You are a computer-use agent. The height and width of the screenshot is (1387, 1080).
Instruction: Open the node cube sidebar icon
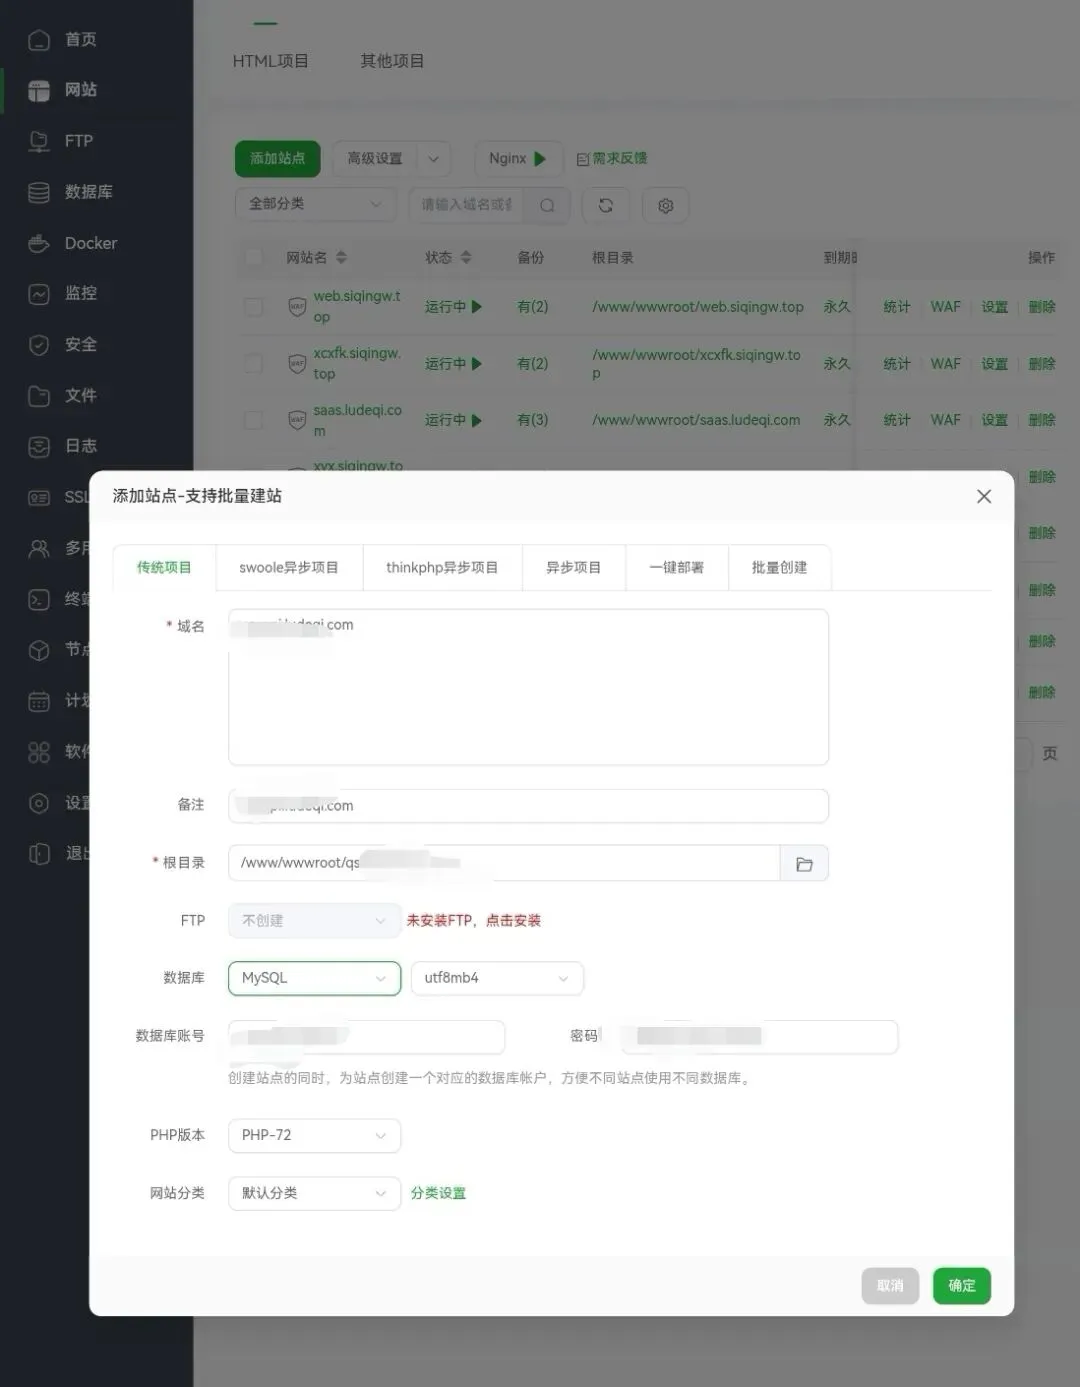(x=39, y=650)
